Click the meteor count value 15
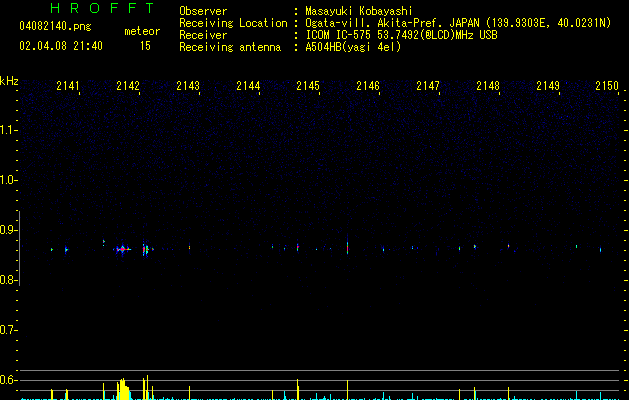Viewport: 629px width, 400px height. pyautogui.click(x=145, y=46)
